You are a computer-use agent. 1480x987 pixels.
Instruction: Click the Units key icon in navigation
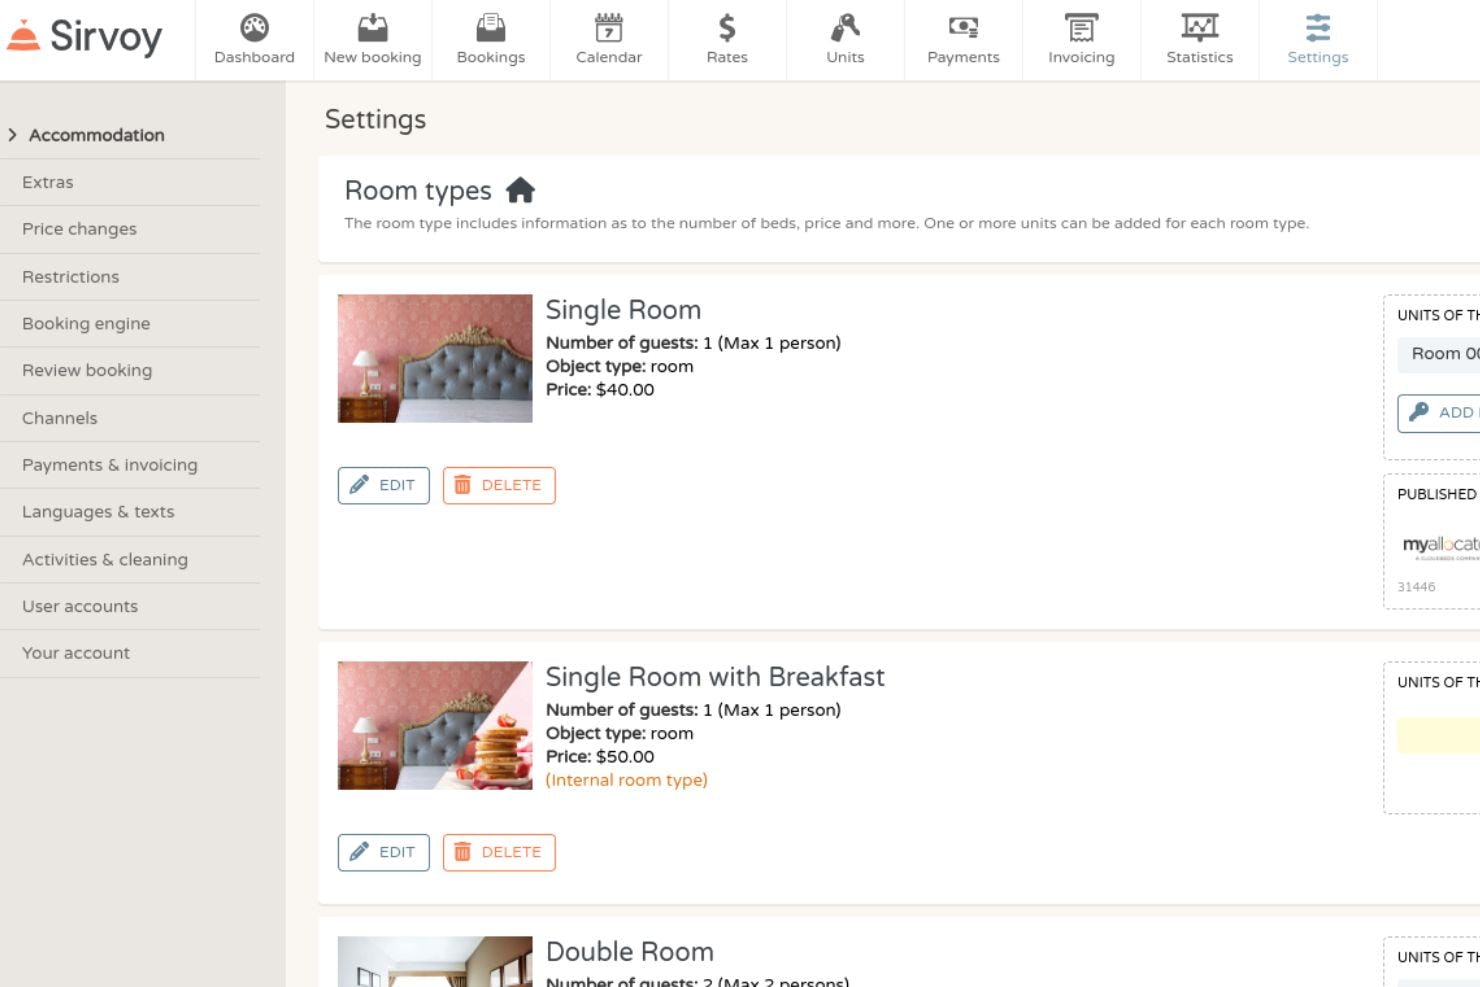(844, 30)
